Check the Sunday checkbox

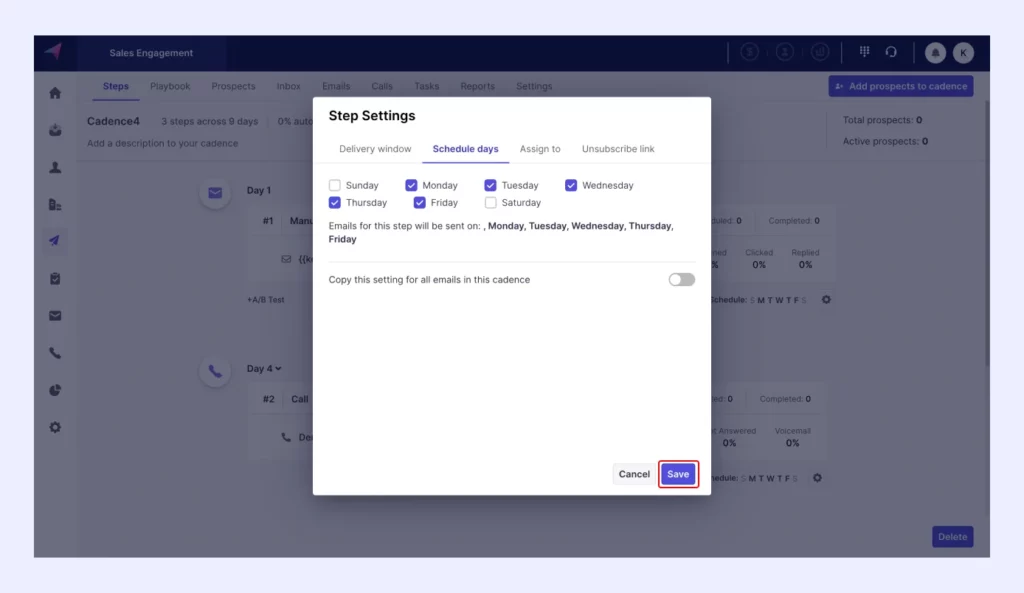click(336, 185)
